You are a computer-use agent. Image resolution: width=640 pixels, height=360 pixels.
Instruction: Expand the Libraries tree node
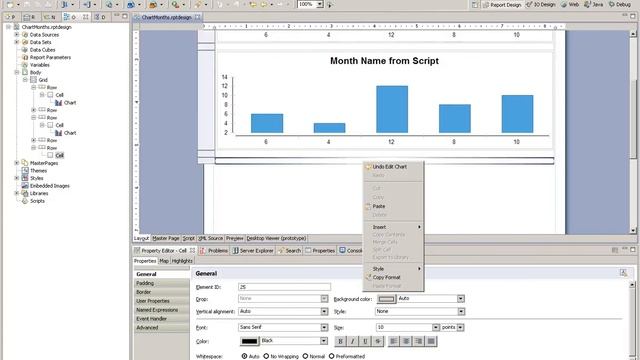tap(17, 193)
